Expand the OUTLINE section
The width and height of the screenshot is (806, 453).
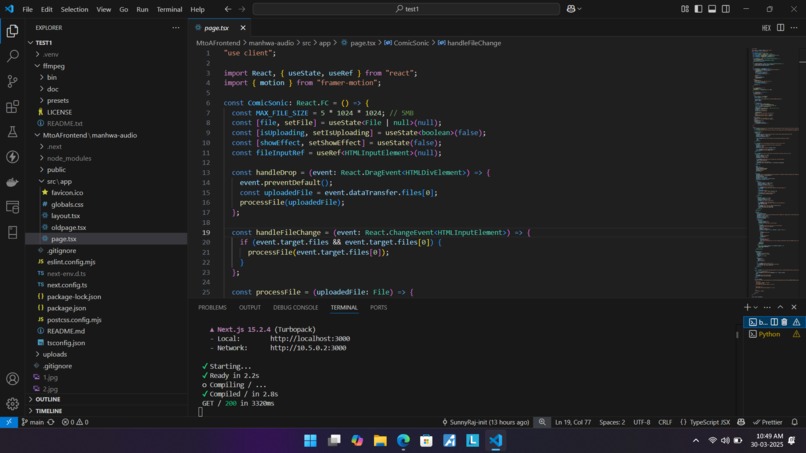105,399
